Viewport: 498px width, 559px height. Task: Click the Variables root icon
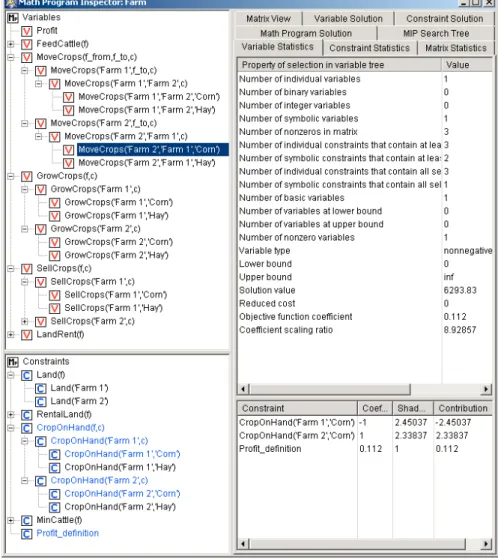(x=13, y=17)
